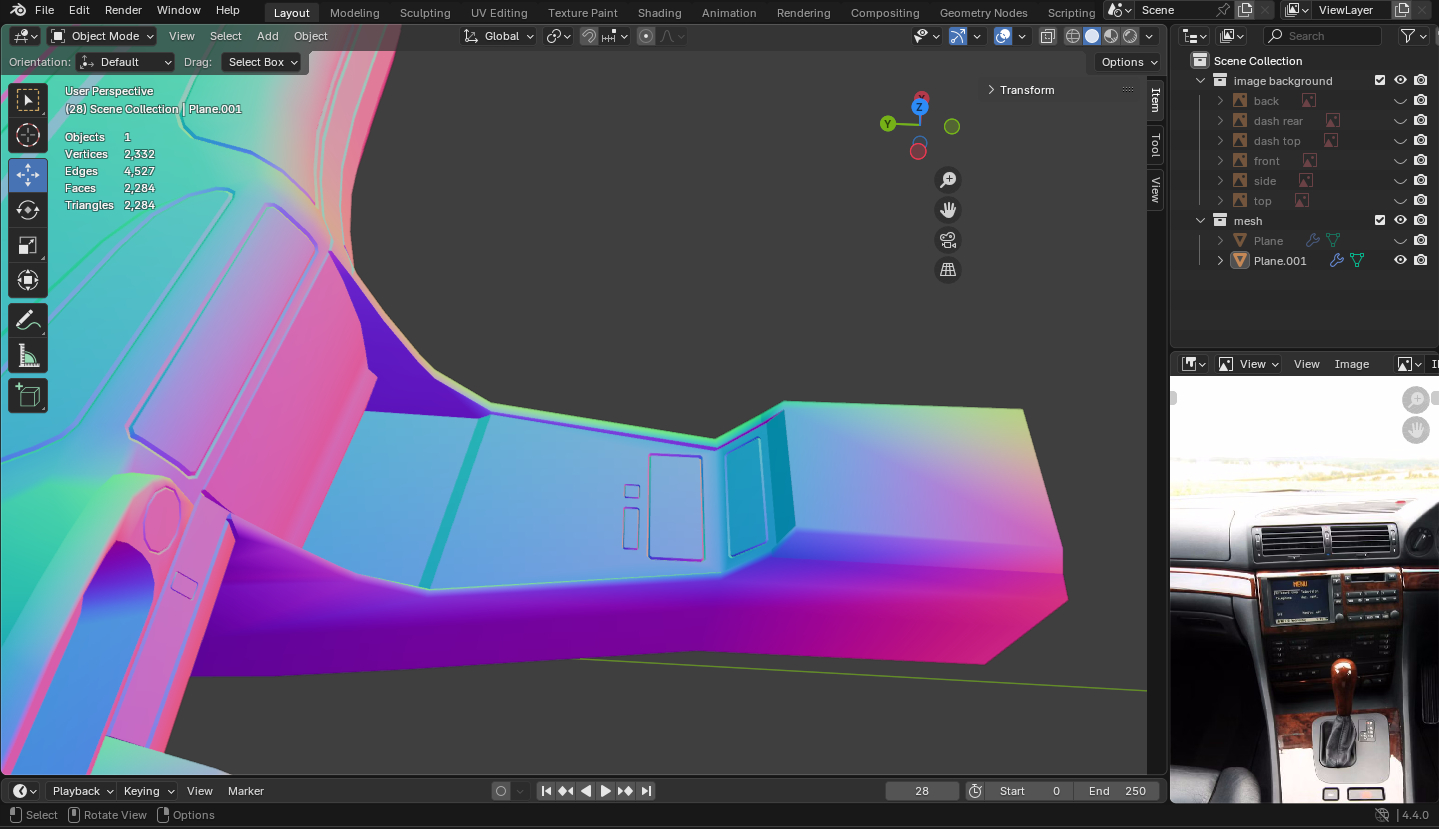Screen dimensions: 1439x829
Task: Open the viewport Add menu
Action: point(268,36)
